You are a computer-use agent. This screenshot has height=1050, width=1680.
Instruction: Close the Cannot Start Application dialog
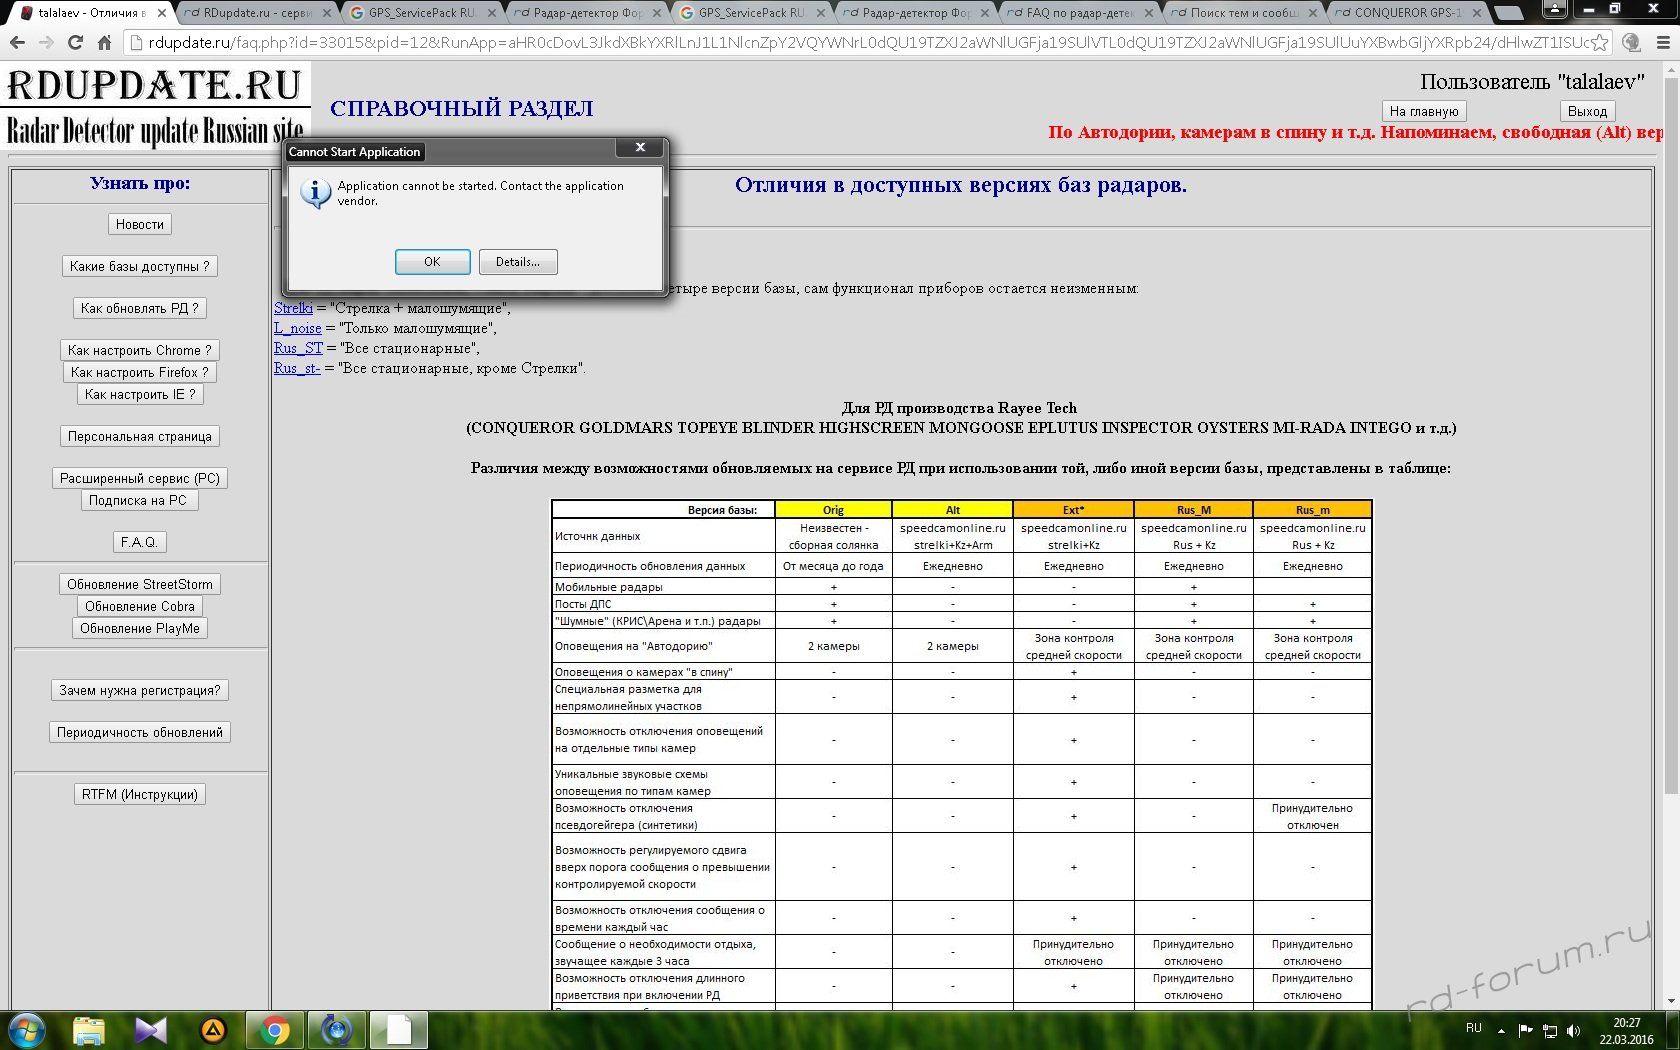640,148
